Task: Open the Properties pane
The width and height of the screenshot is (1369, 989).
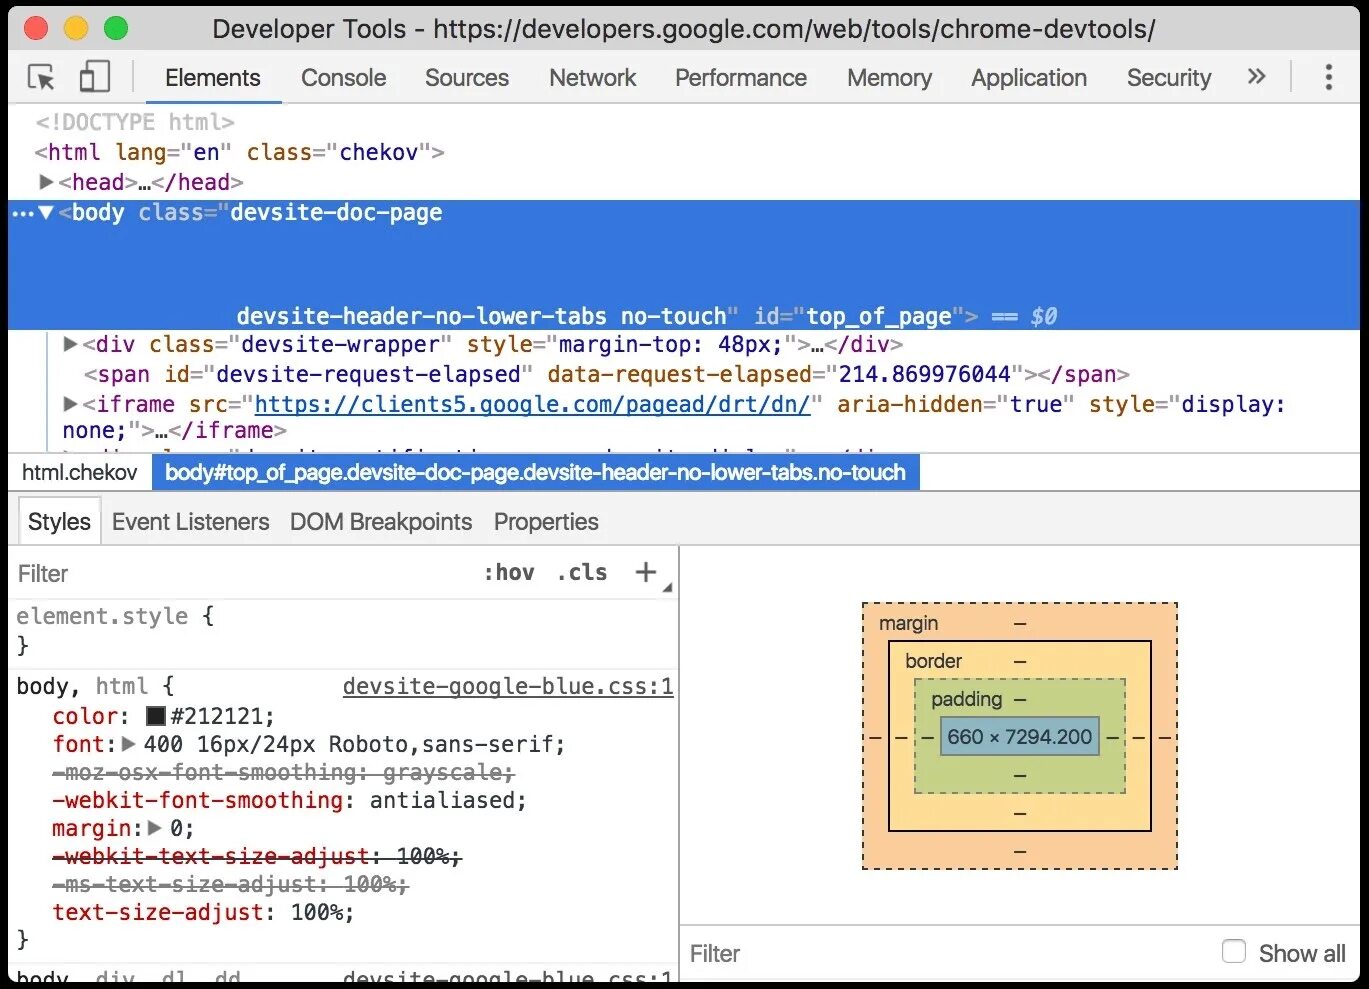Action: click(x=546, y=522)
